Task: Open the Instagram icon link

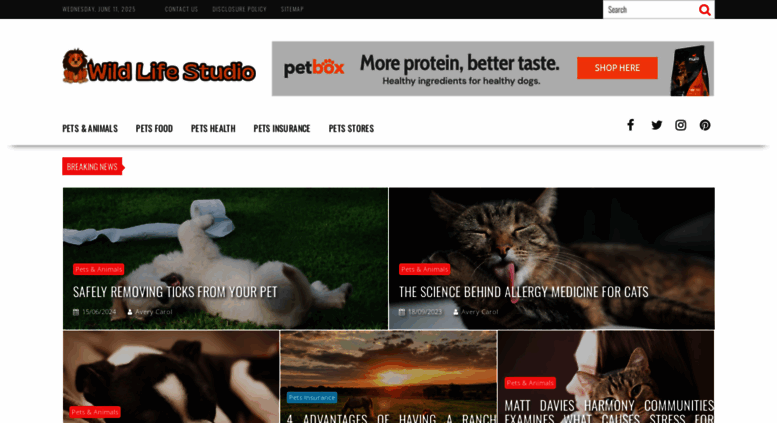Action: click(681, 125)
